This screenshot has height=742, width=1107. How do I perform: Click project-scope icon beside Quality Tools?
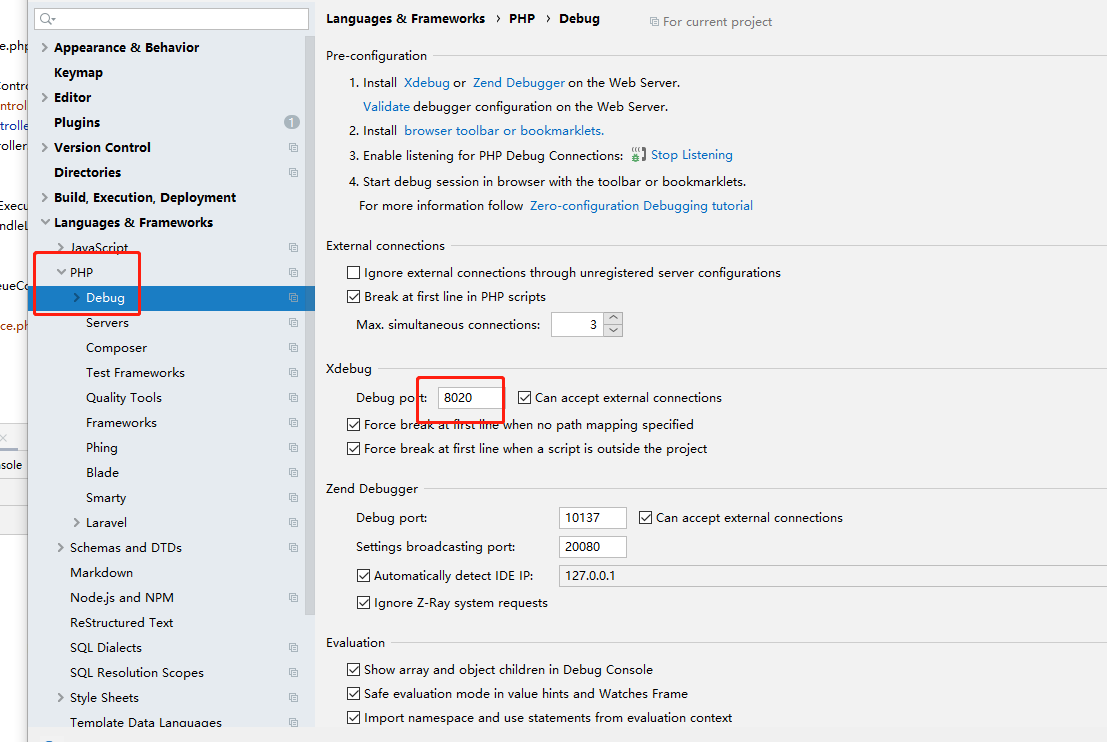point(293,398)
